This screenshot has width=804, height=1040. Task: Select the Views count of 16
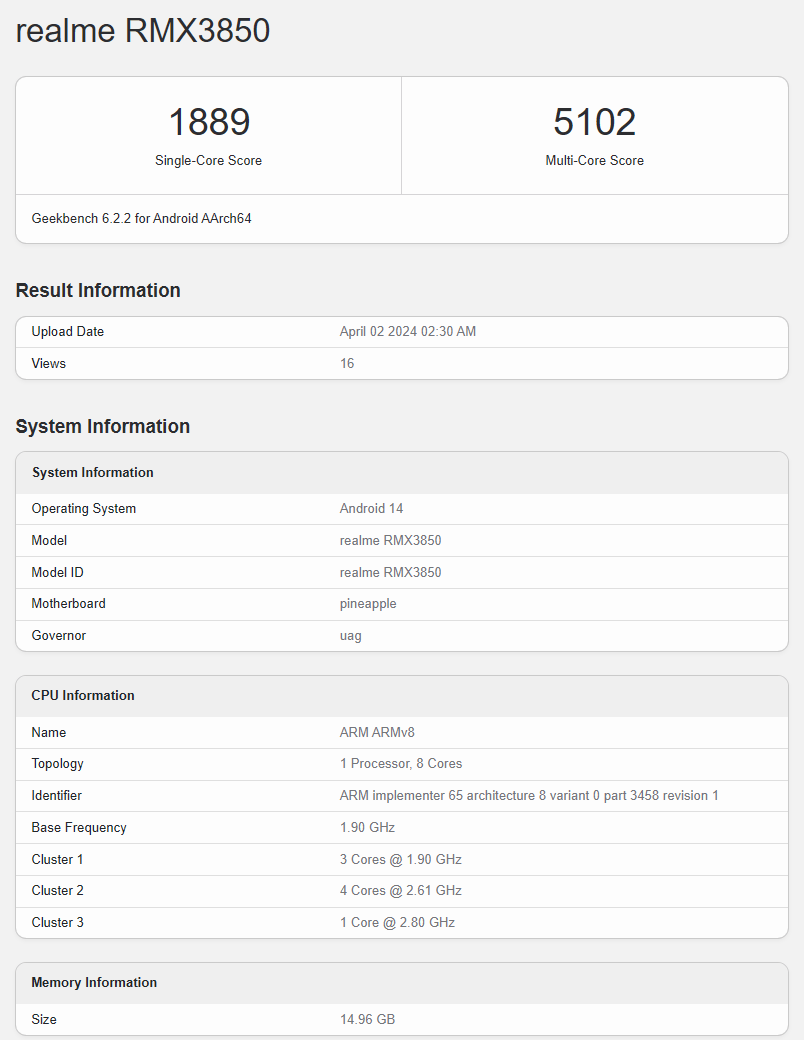[x=346, y=363]
